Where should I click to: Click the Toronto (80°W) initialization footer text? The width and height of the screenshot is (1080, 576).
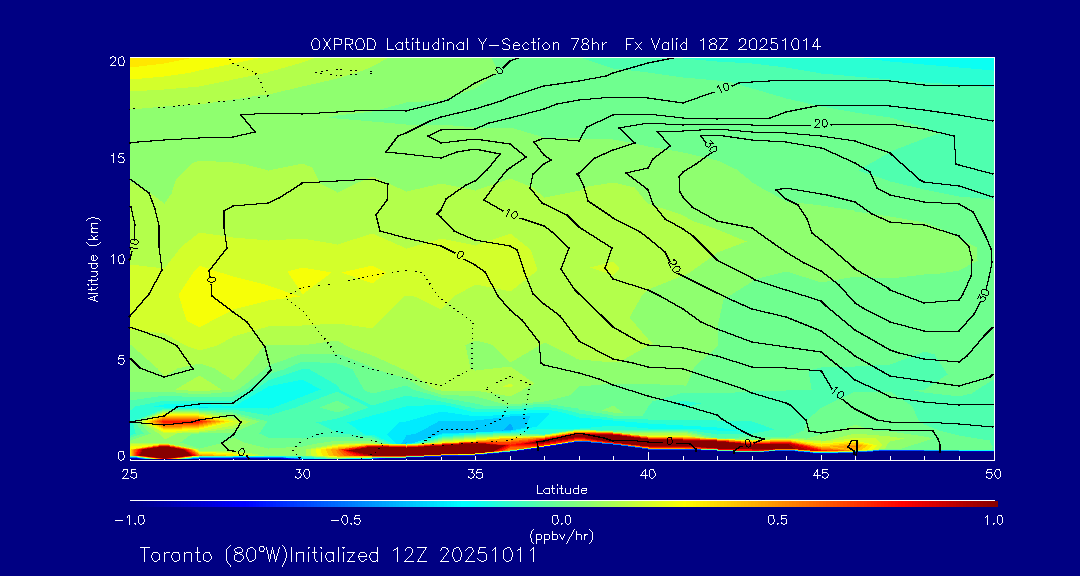click(x=338, y=555)
